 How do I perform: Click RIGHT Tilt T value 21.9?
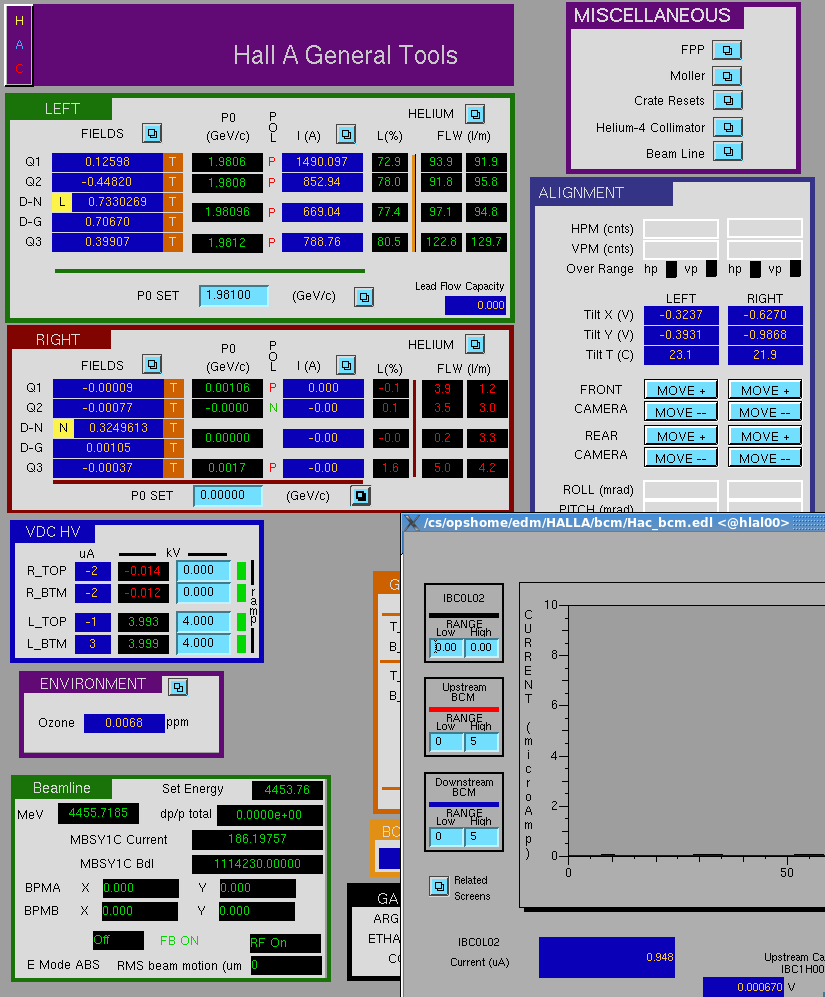tap(765, 355)
